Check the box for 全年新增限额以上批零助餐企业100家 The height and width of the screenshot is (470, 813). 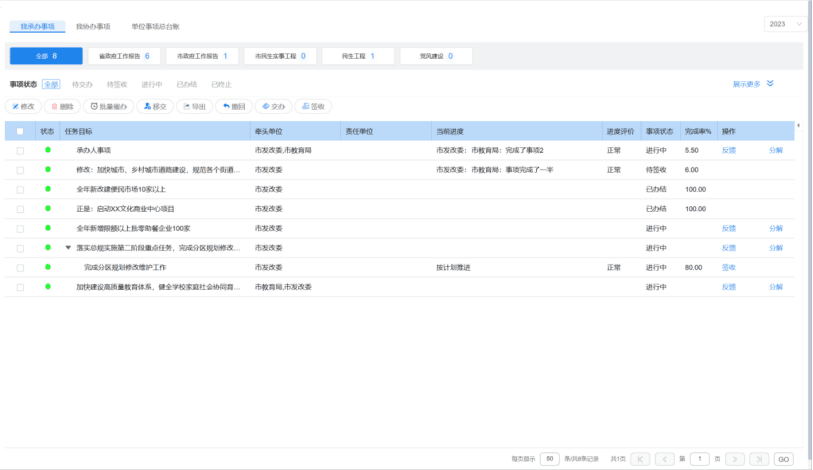click(20, 229)
